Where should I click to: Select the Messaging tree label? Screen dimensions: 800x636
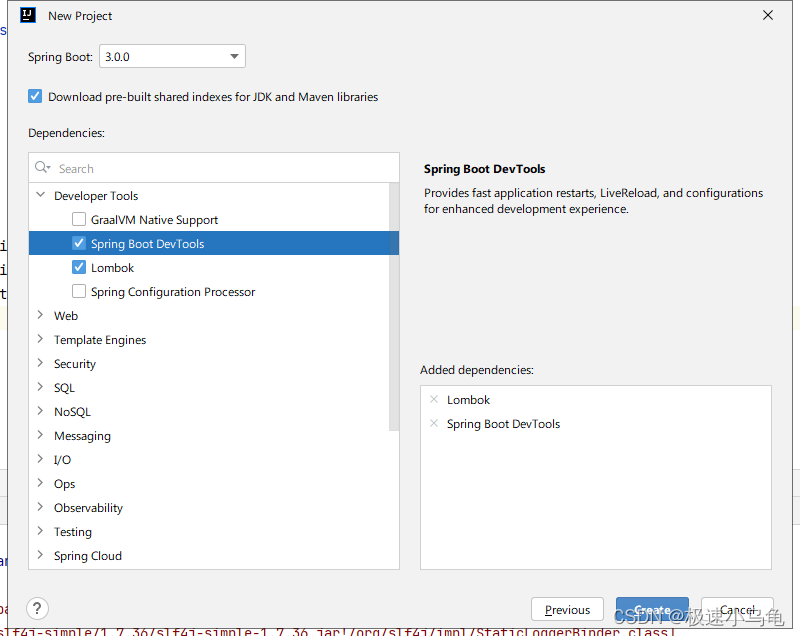[82, 436]
